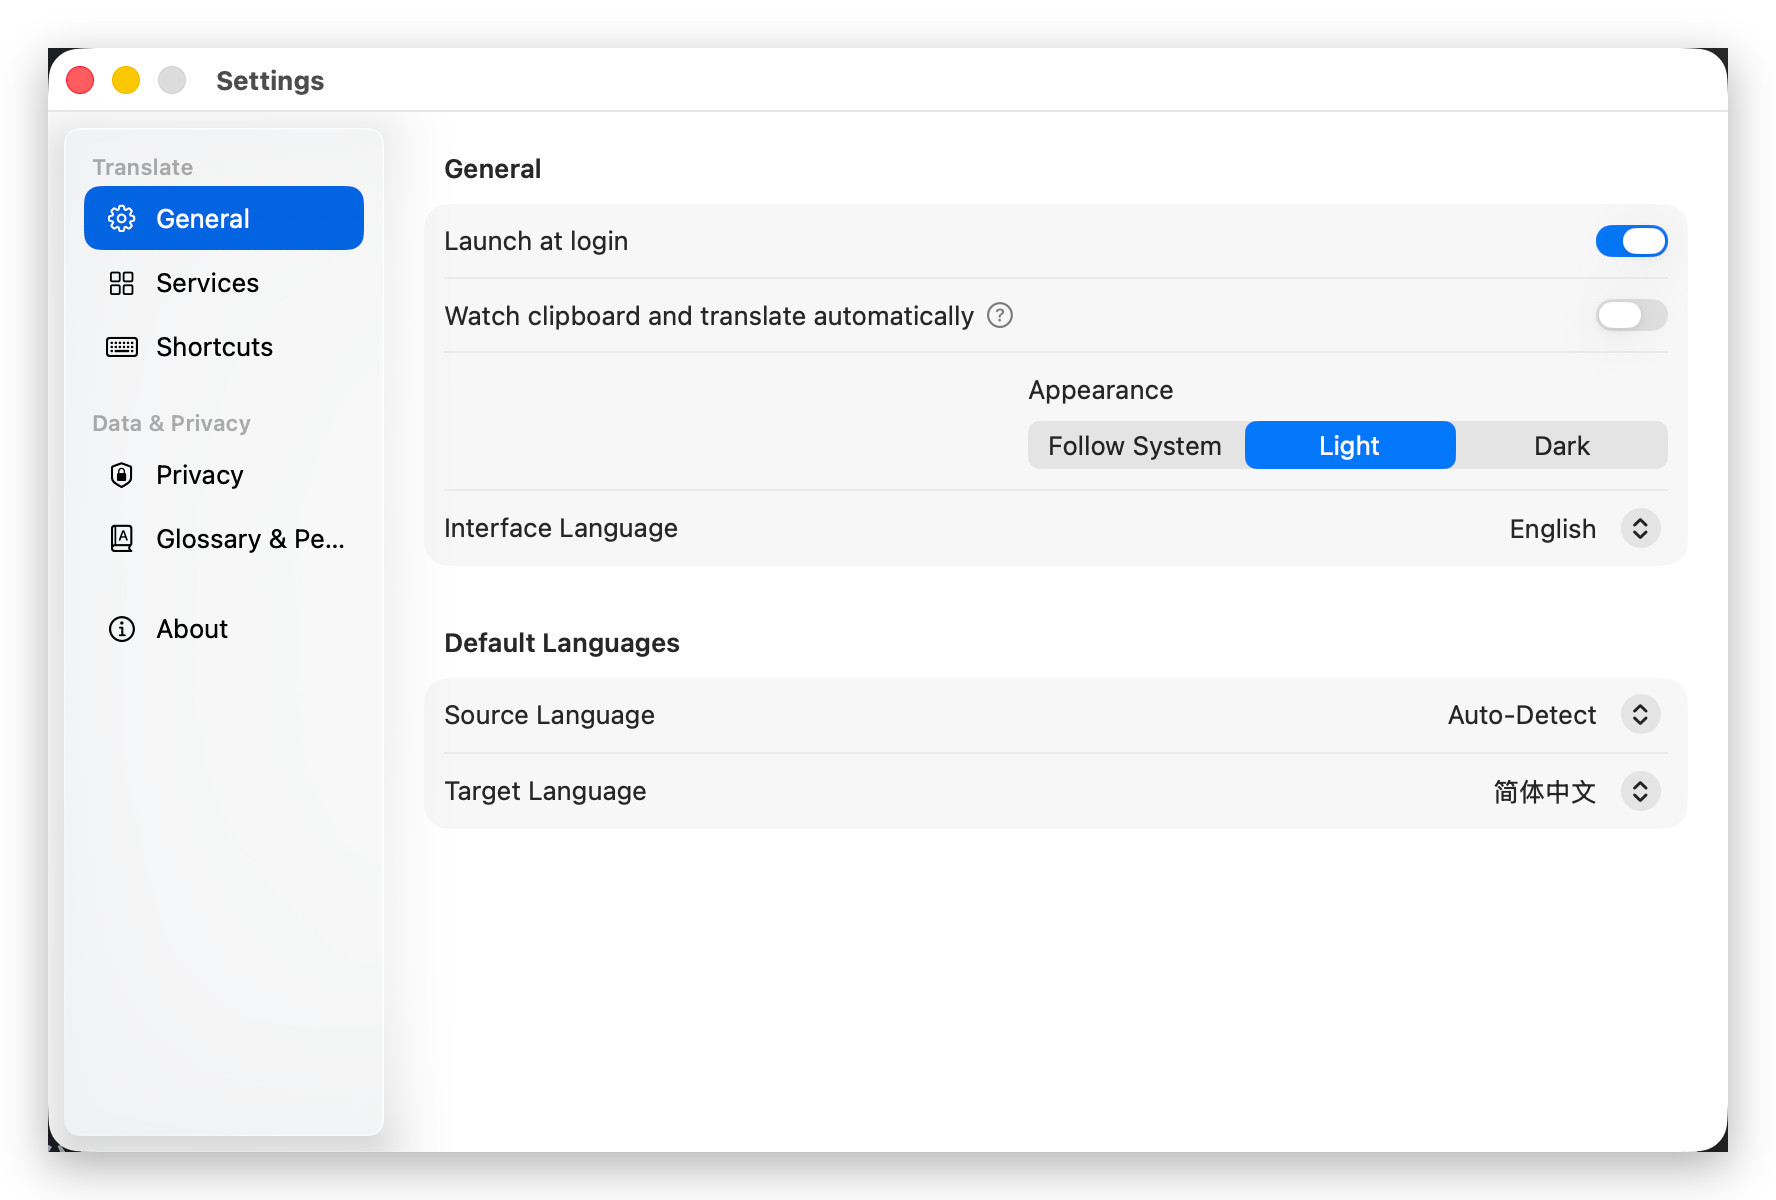Click the Interface Language label

[561, 528]
